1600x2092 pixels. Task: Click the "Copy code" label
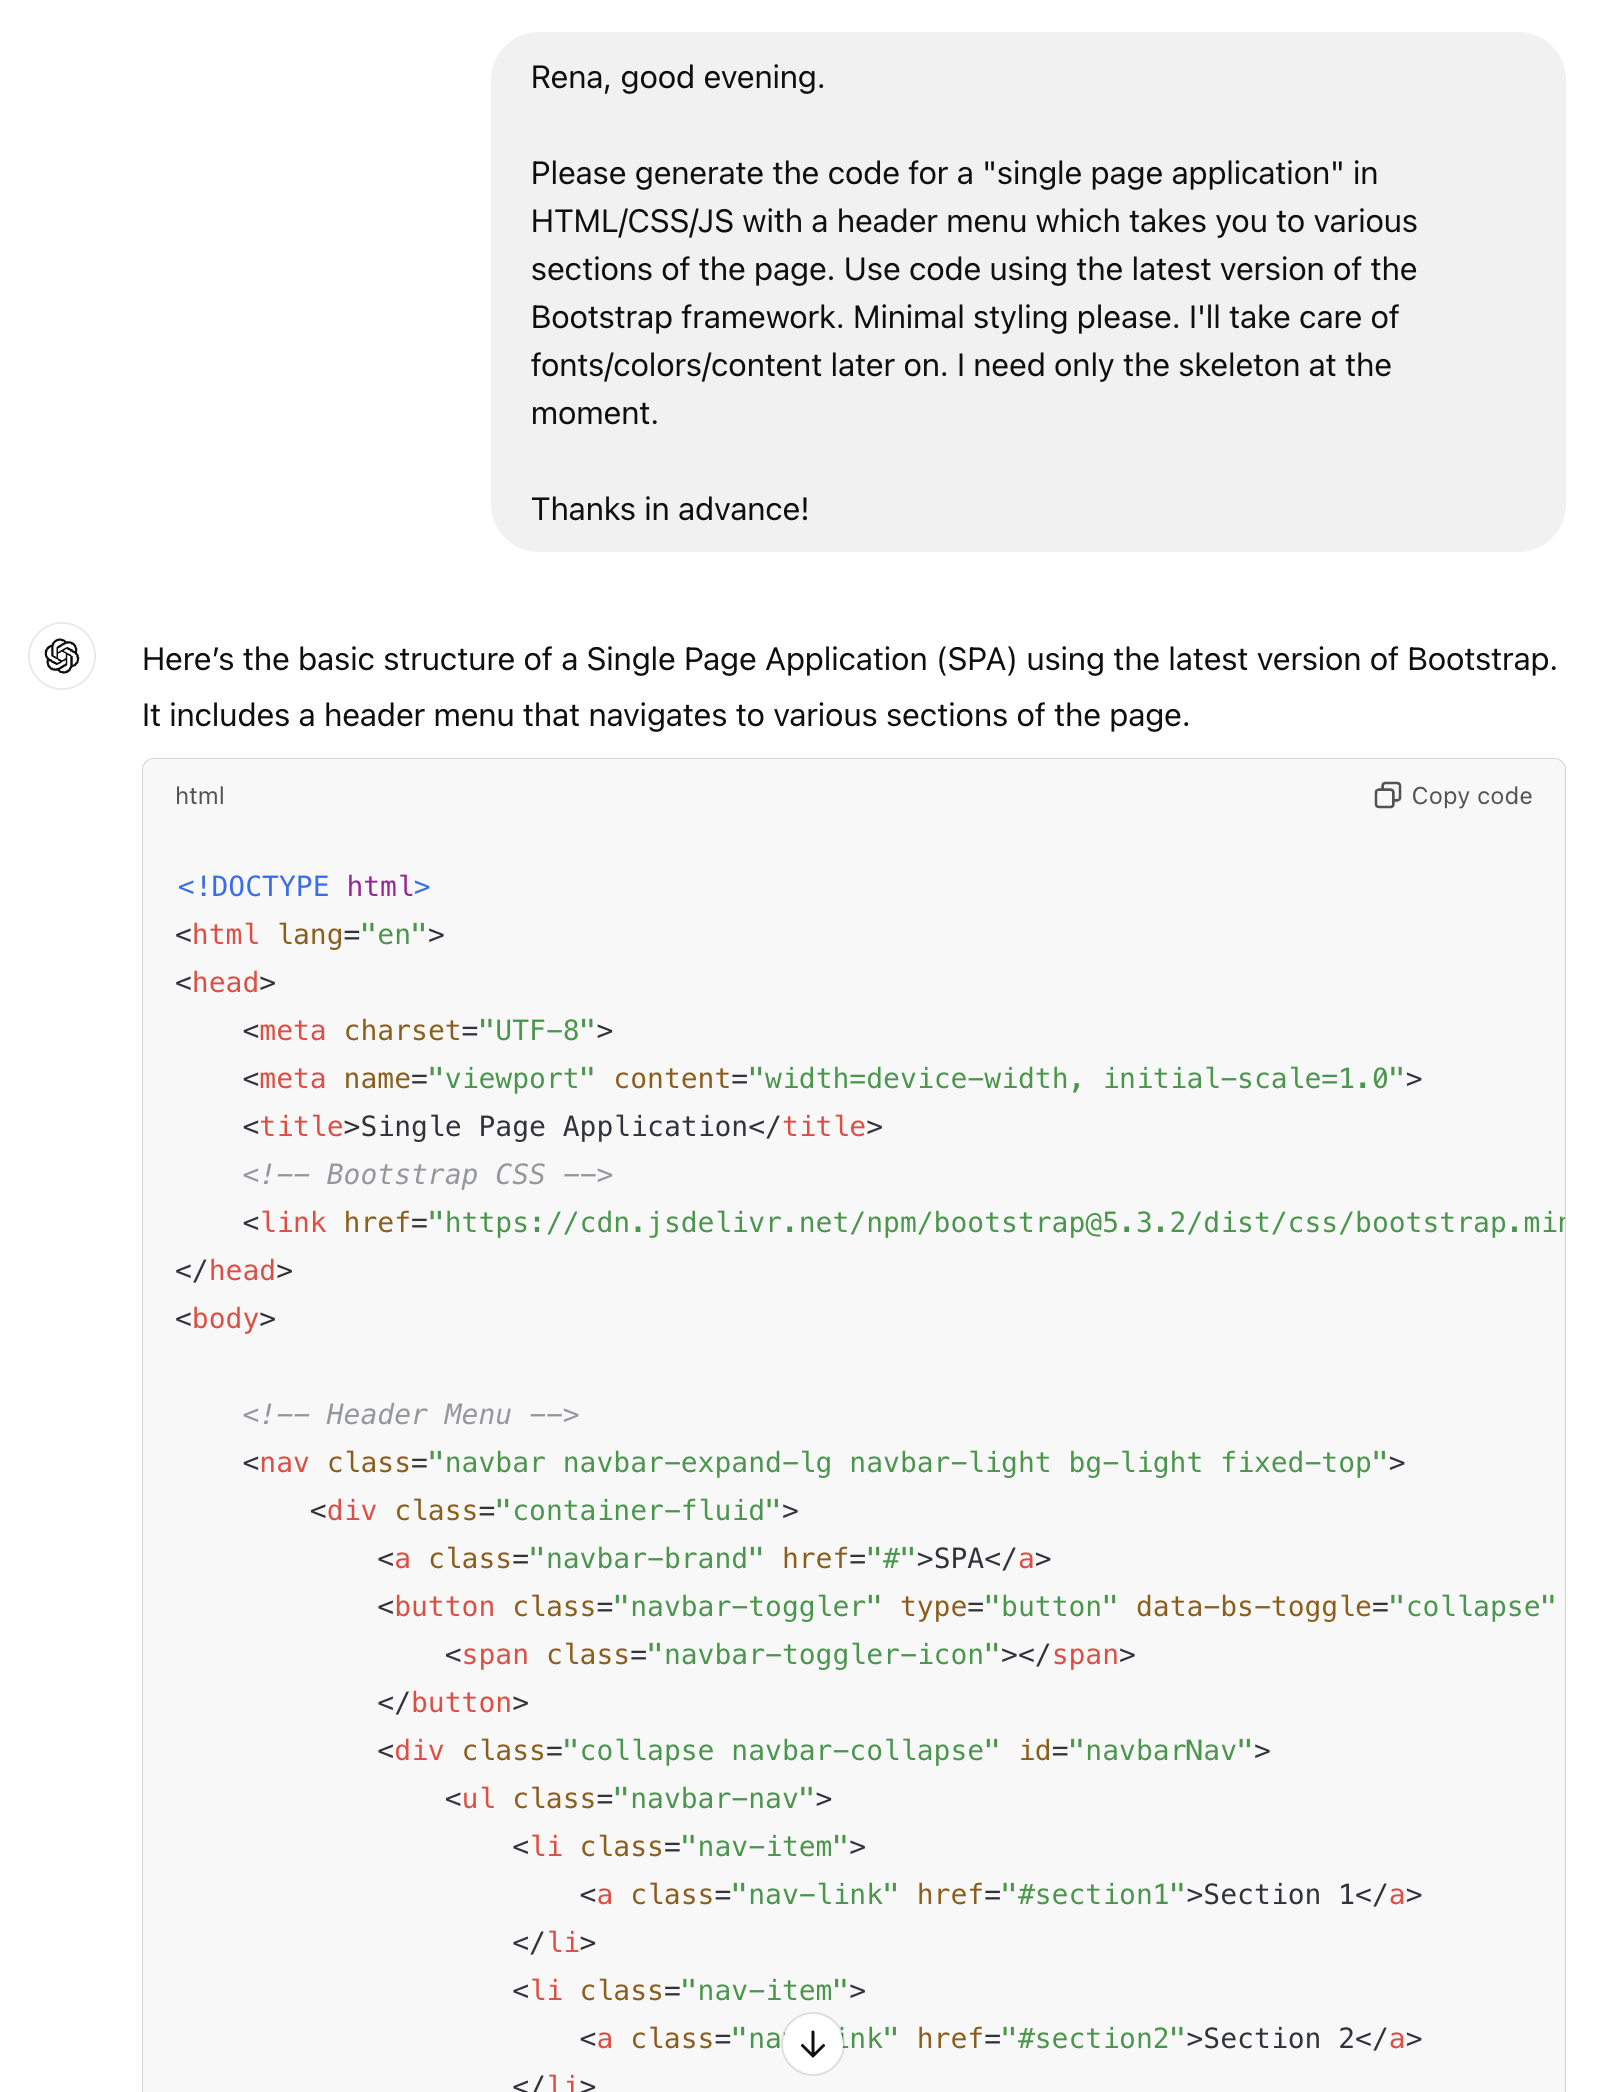pos(1471,796)
